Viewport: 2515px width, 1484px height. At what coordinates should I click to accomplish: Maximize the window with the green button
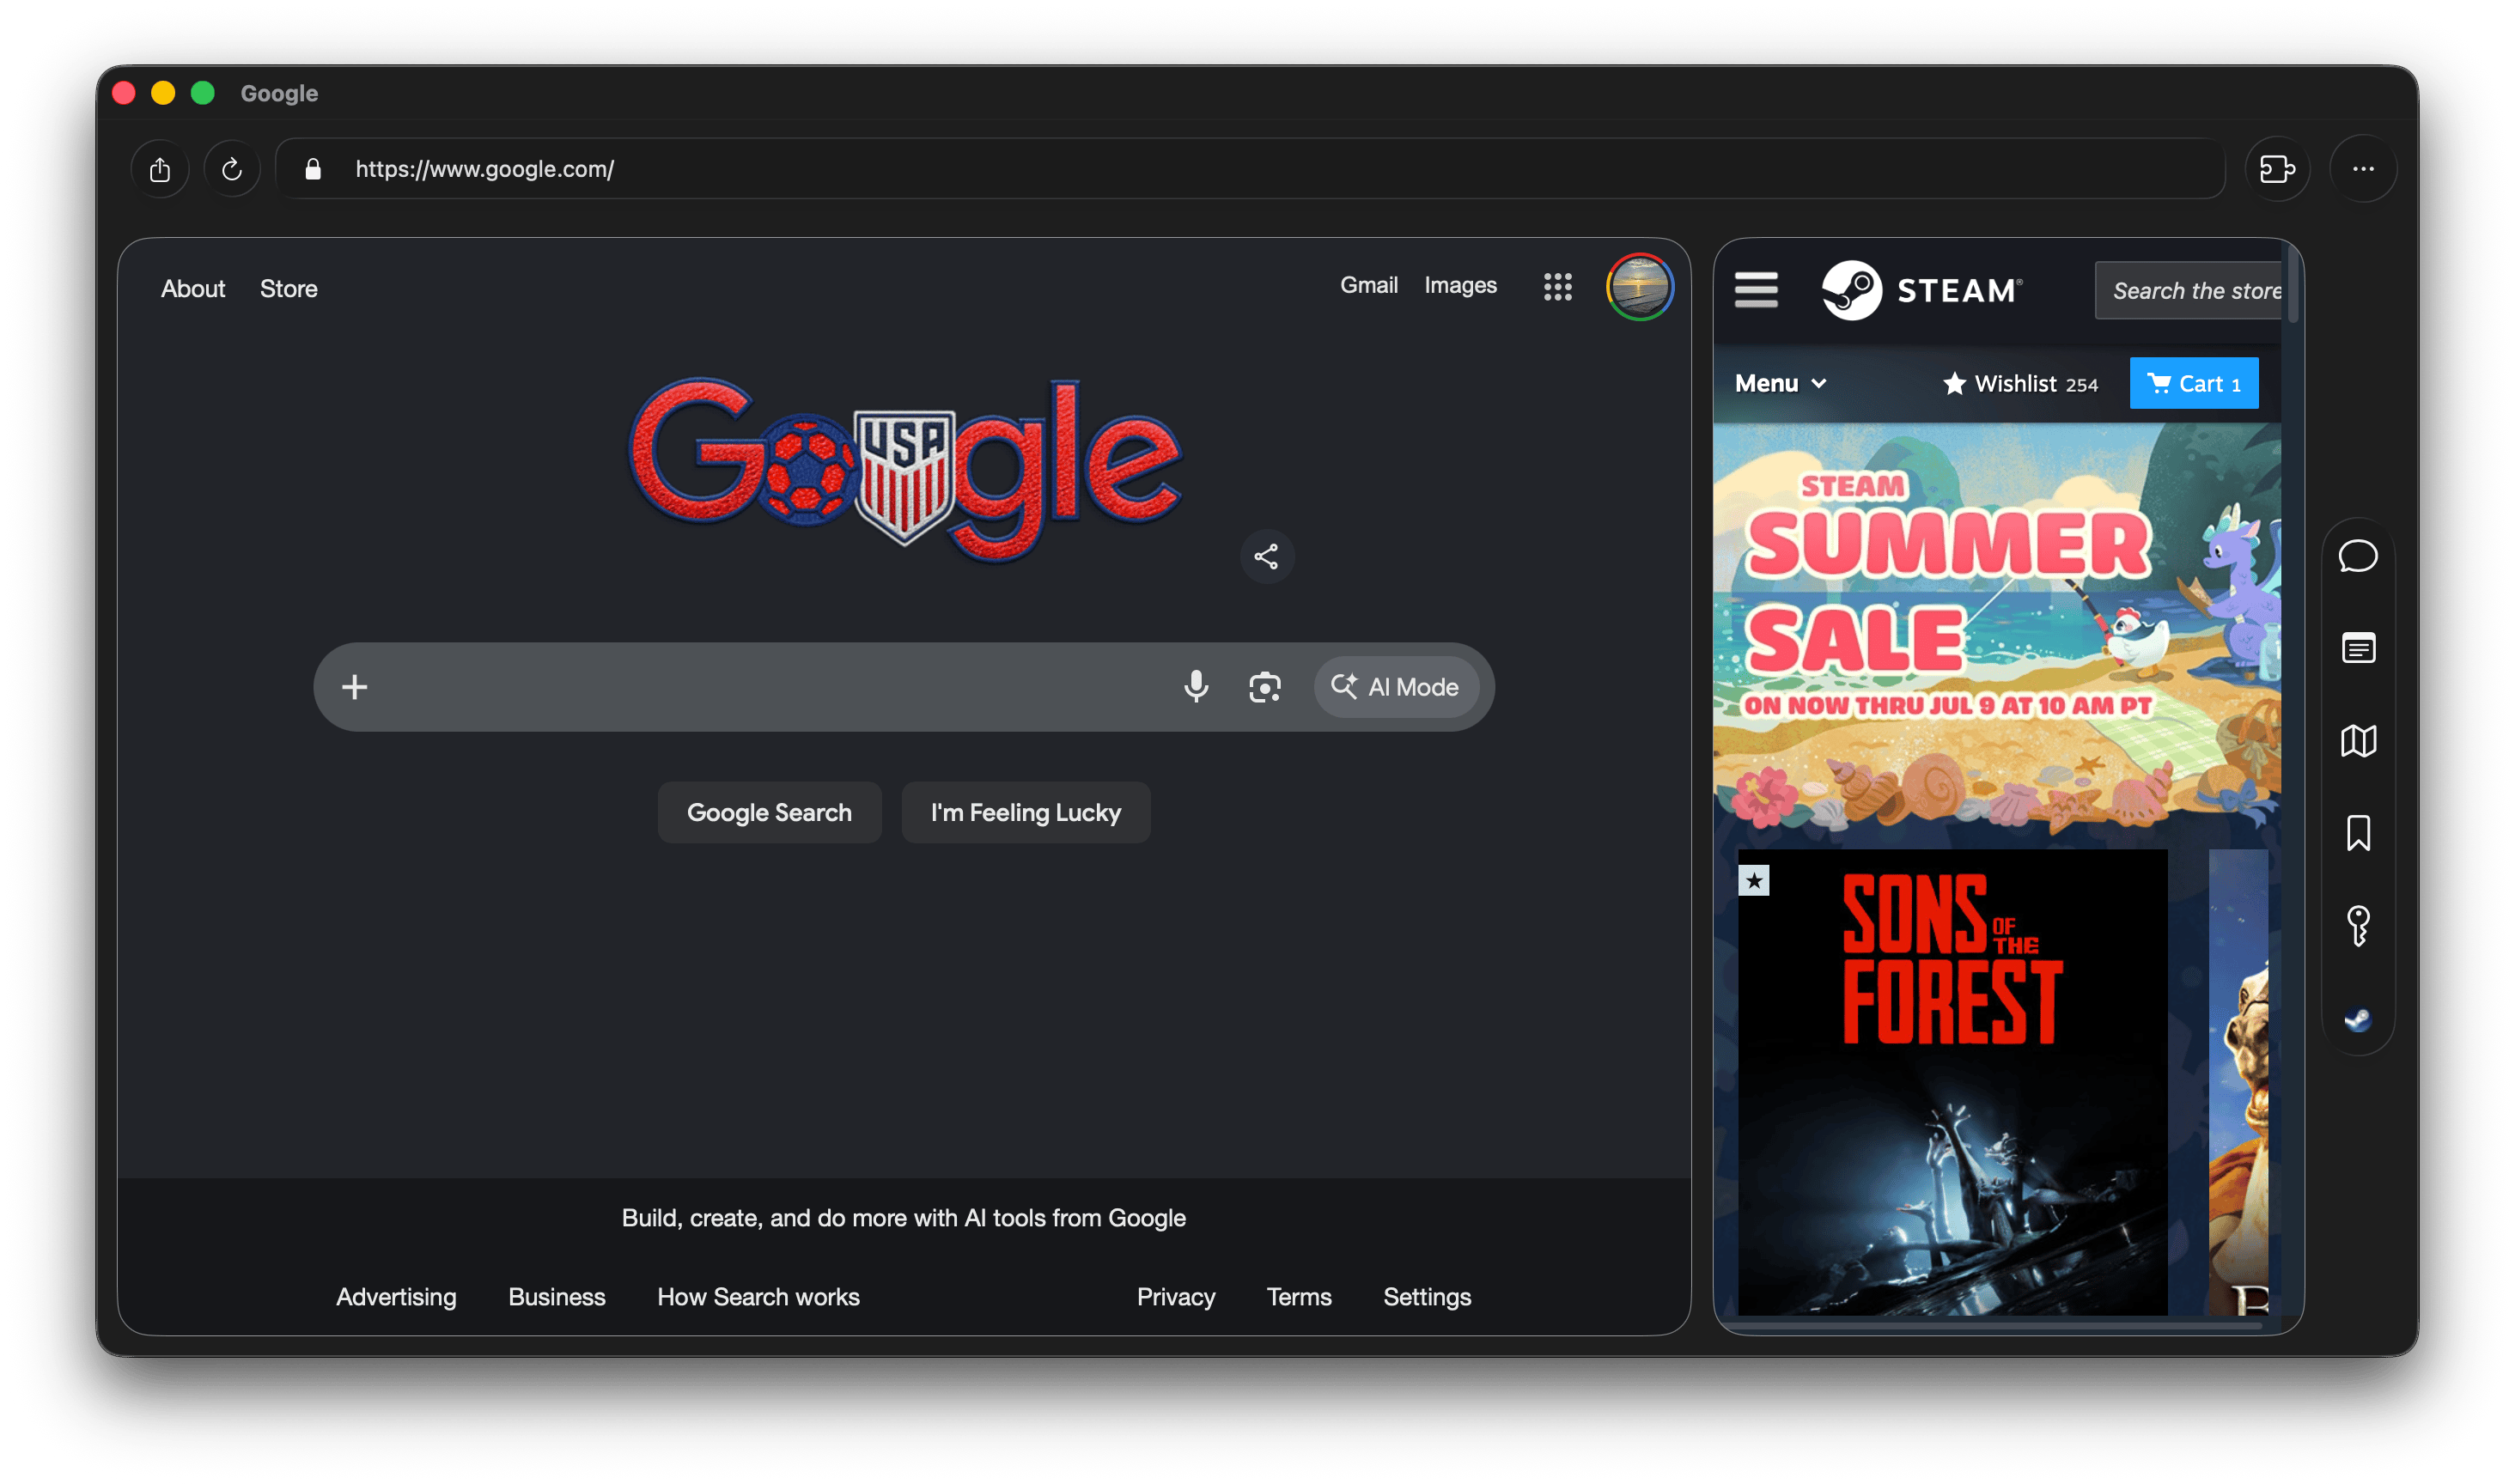click(203, 93)
